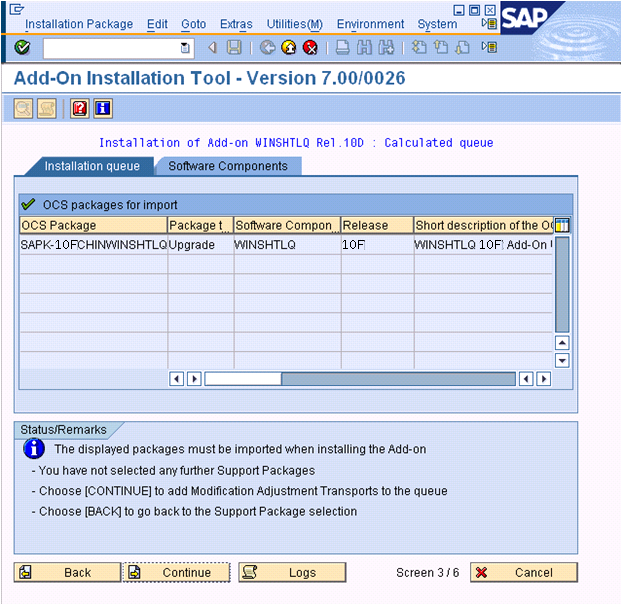Screen dimensions: 621x604
Task: Select the SAPK-10FCHINWINSHTLQ package cell
Action: 93,245
